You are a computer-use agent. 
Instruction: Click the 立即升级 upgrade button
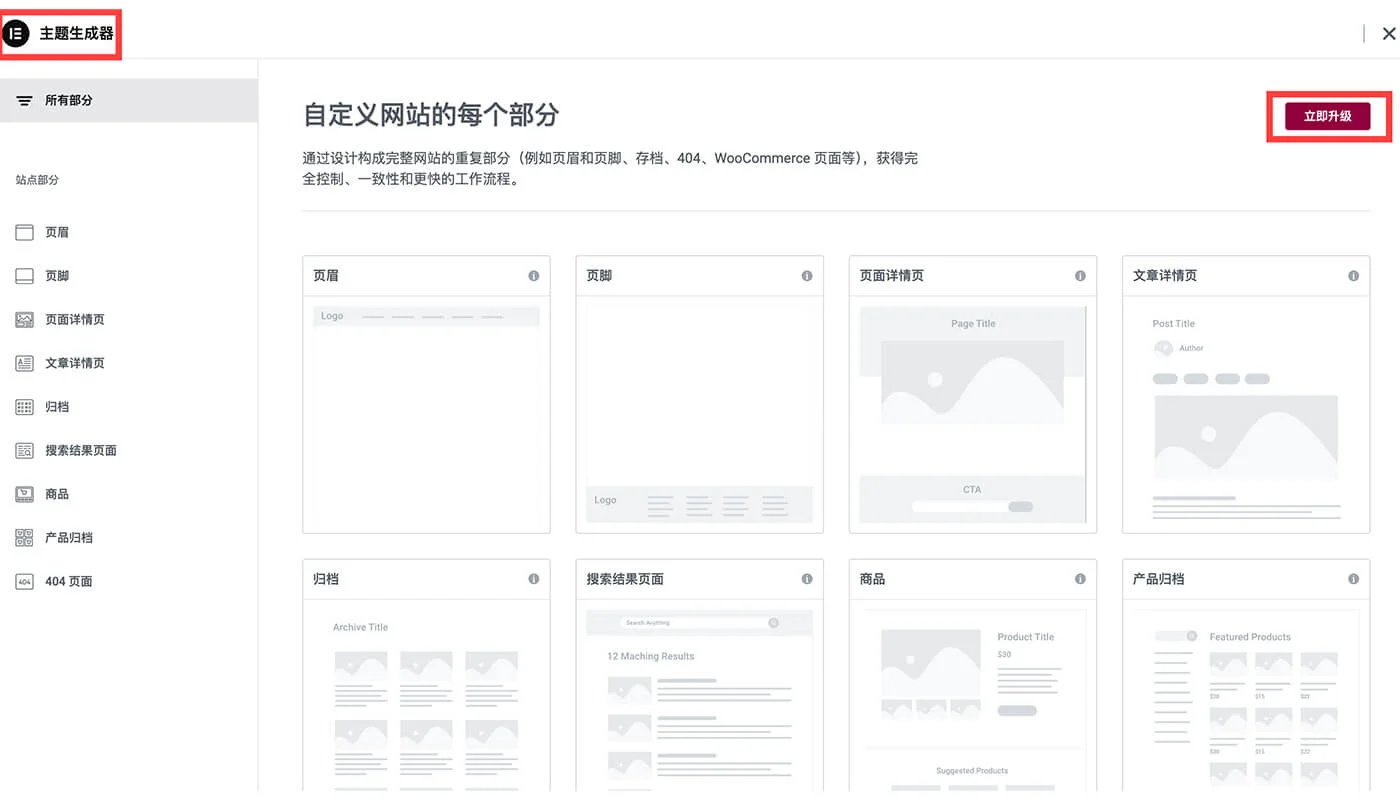point(1327,115)
